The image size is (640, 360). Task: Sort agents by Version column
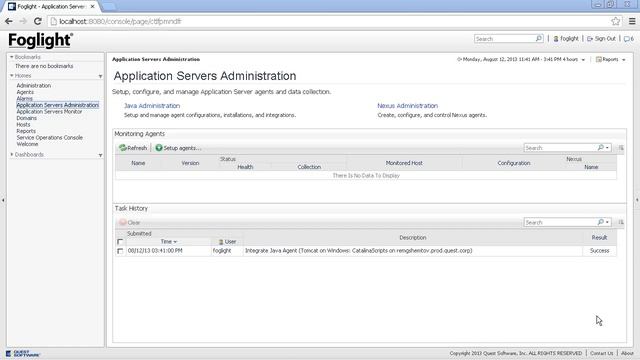[x=190, y=163]
